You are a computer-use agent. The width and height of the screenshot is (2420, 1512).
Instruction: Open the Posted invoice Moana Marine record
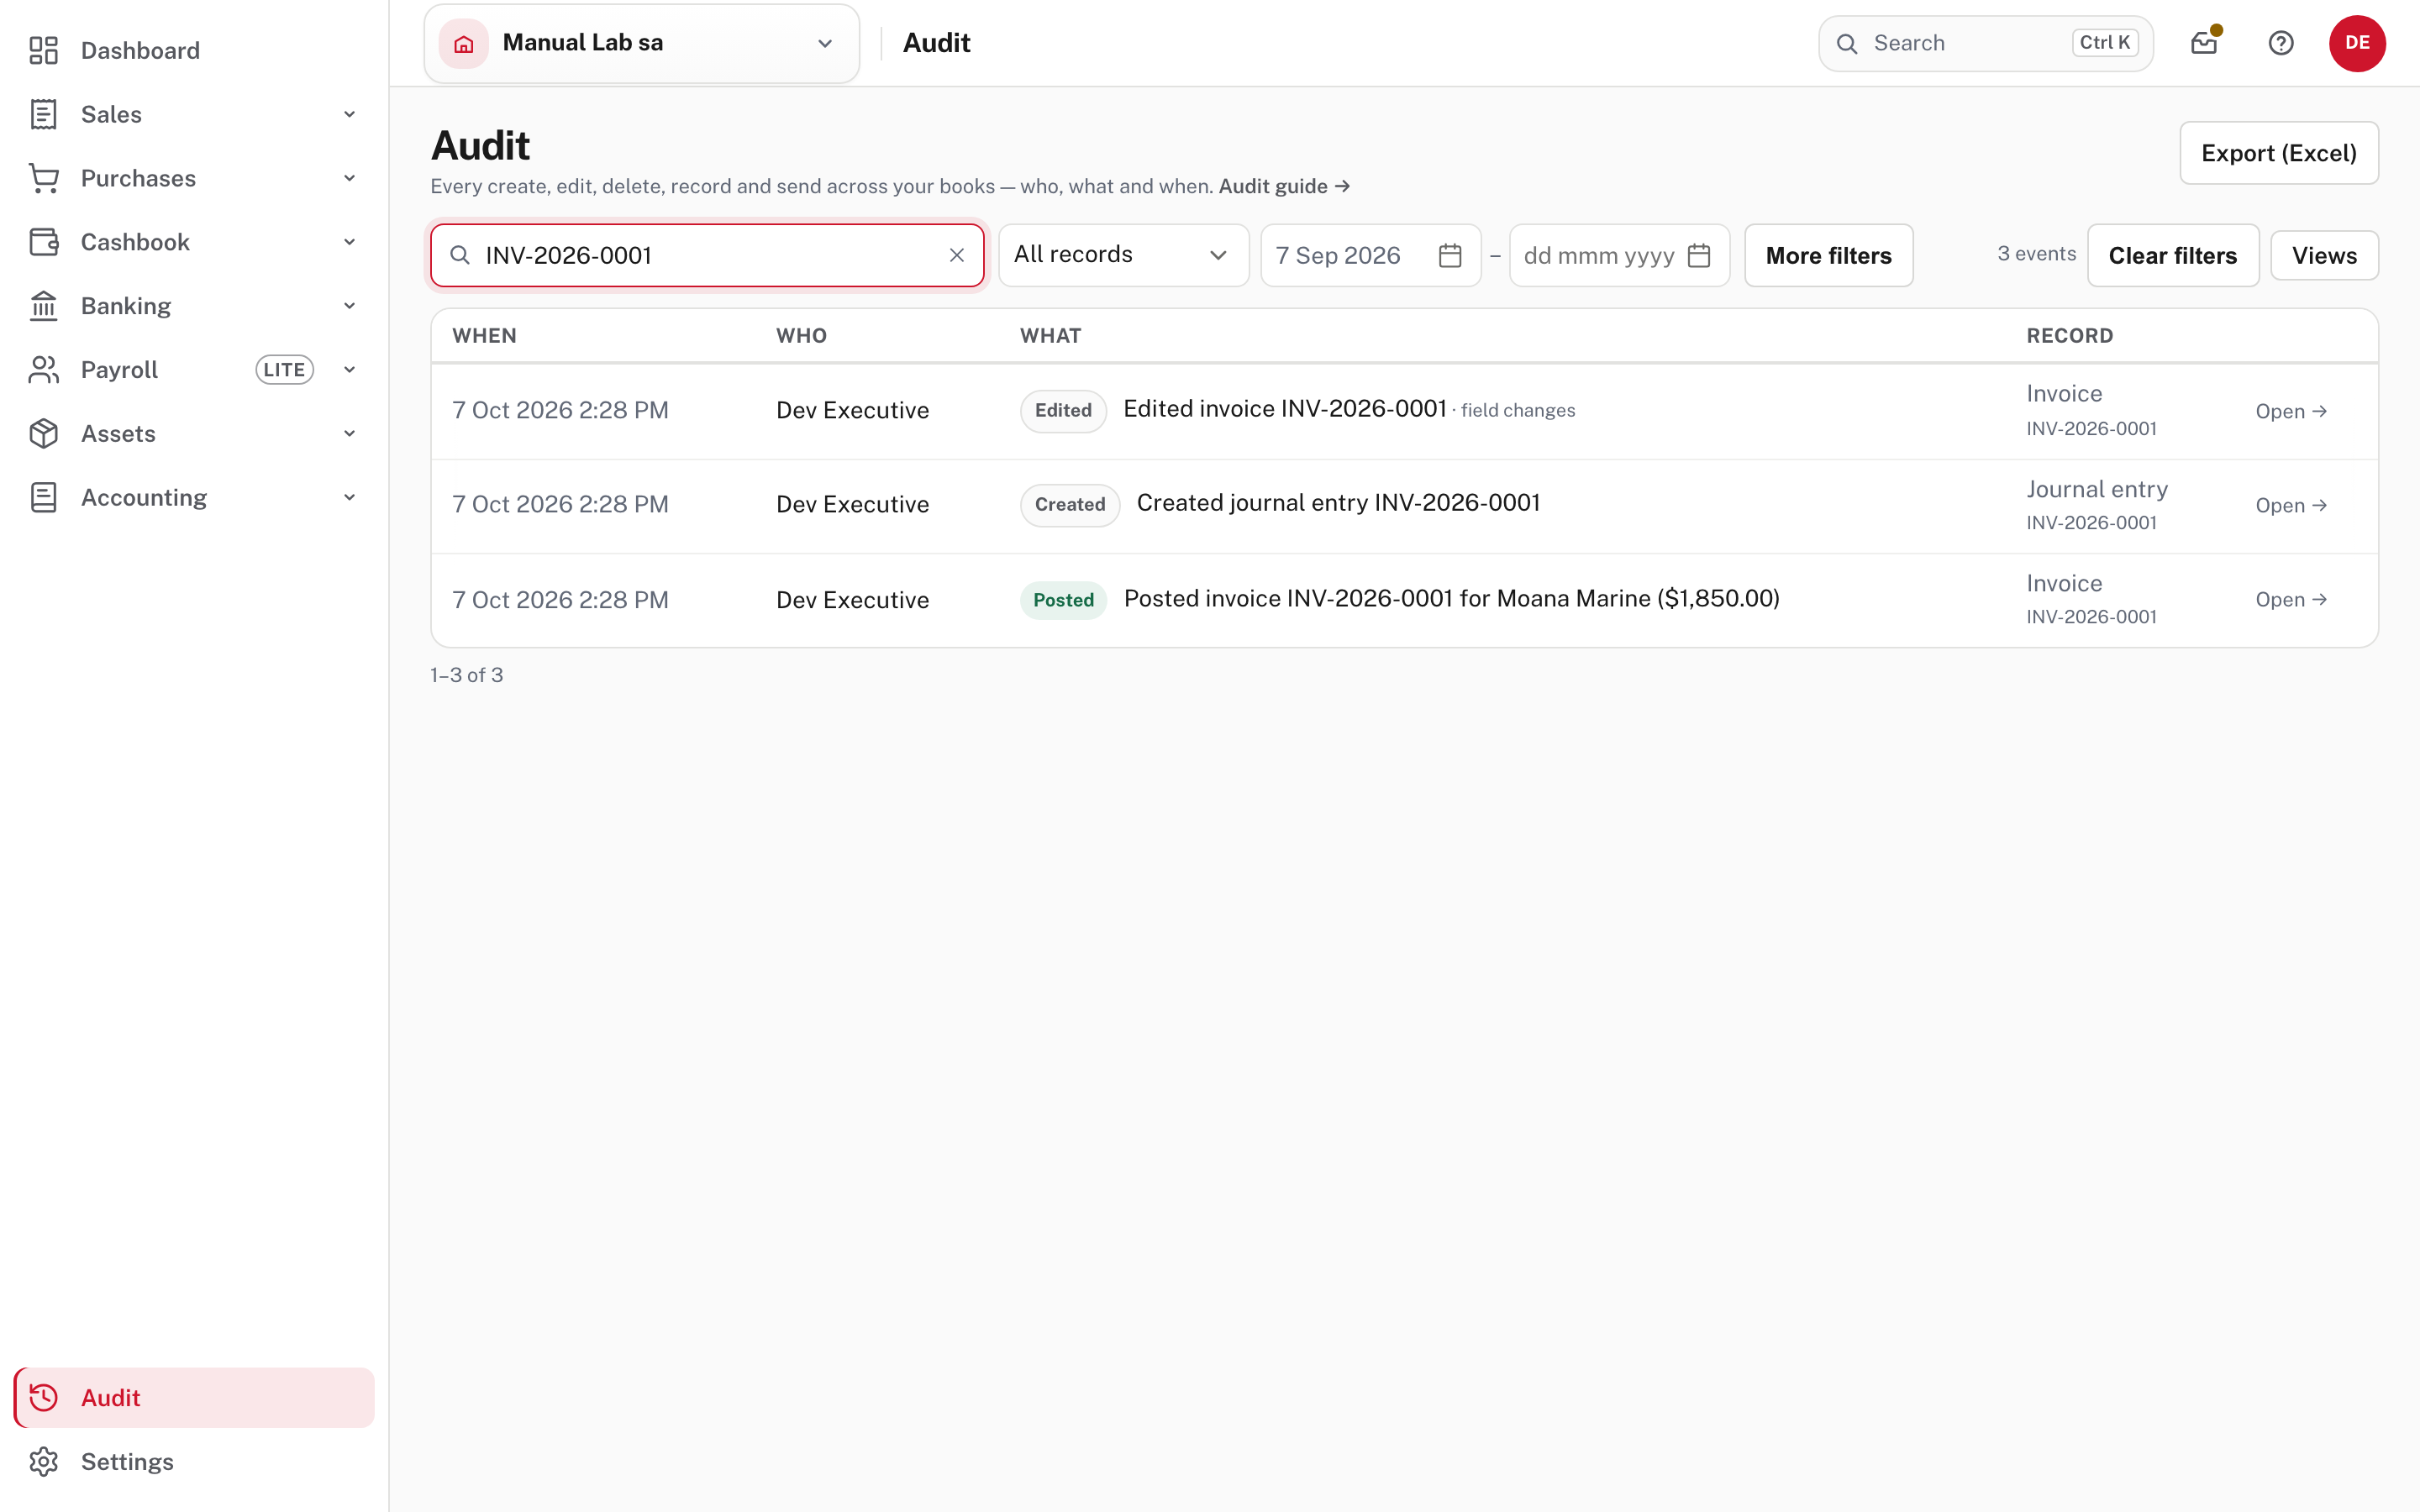click(x=2291, y=599)
